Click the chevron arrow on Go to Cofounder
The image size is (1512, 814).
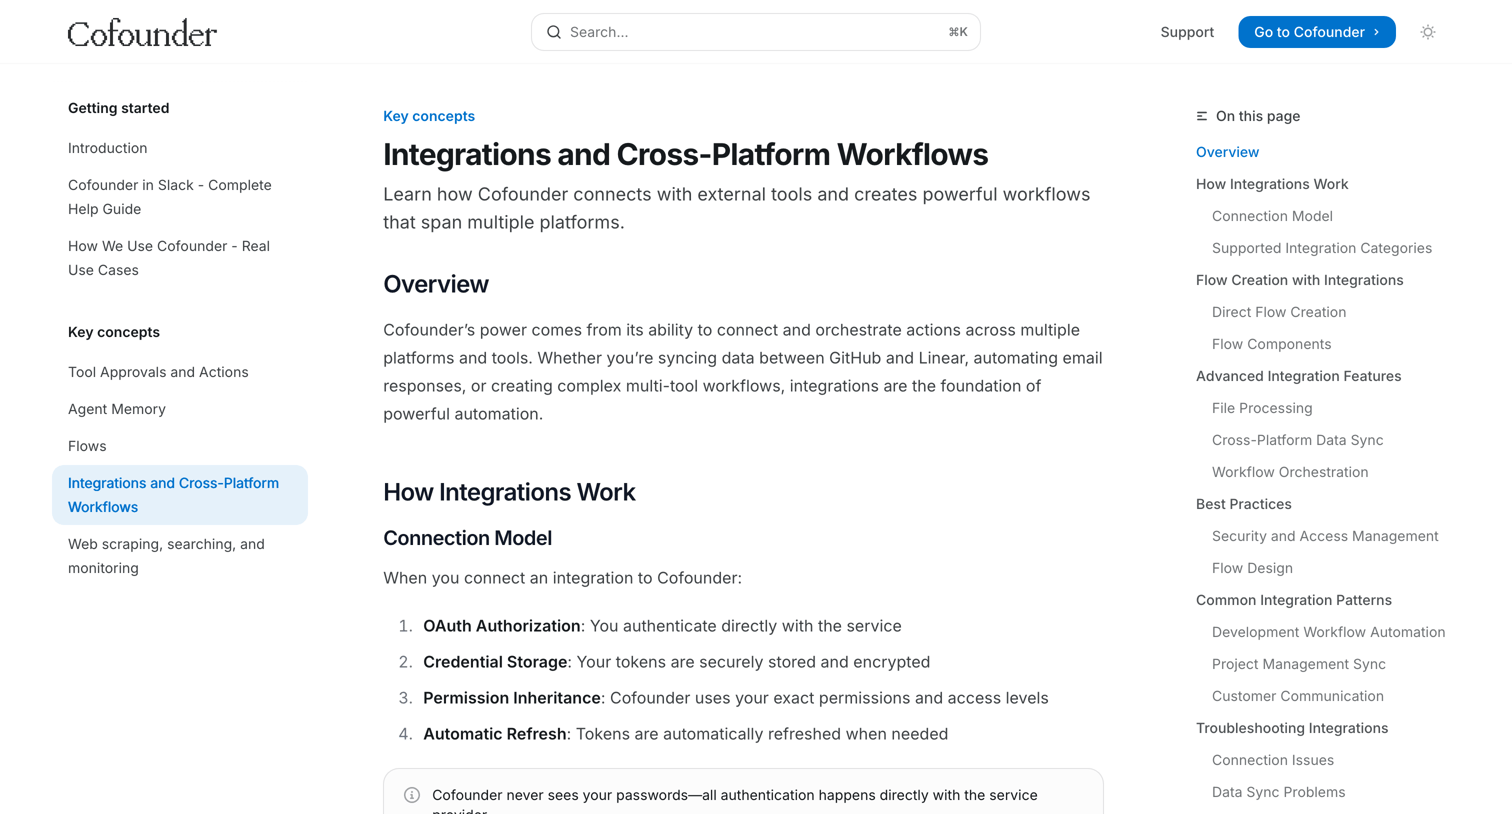click(1377, 32)
